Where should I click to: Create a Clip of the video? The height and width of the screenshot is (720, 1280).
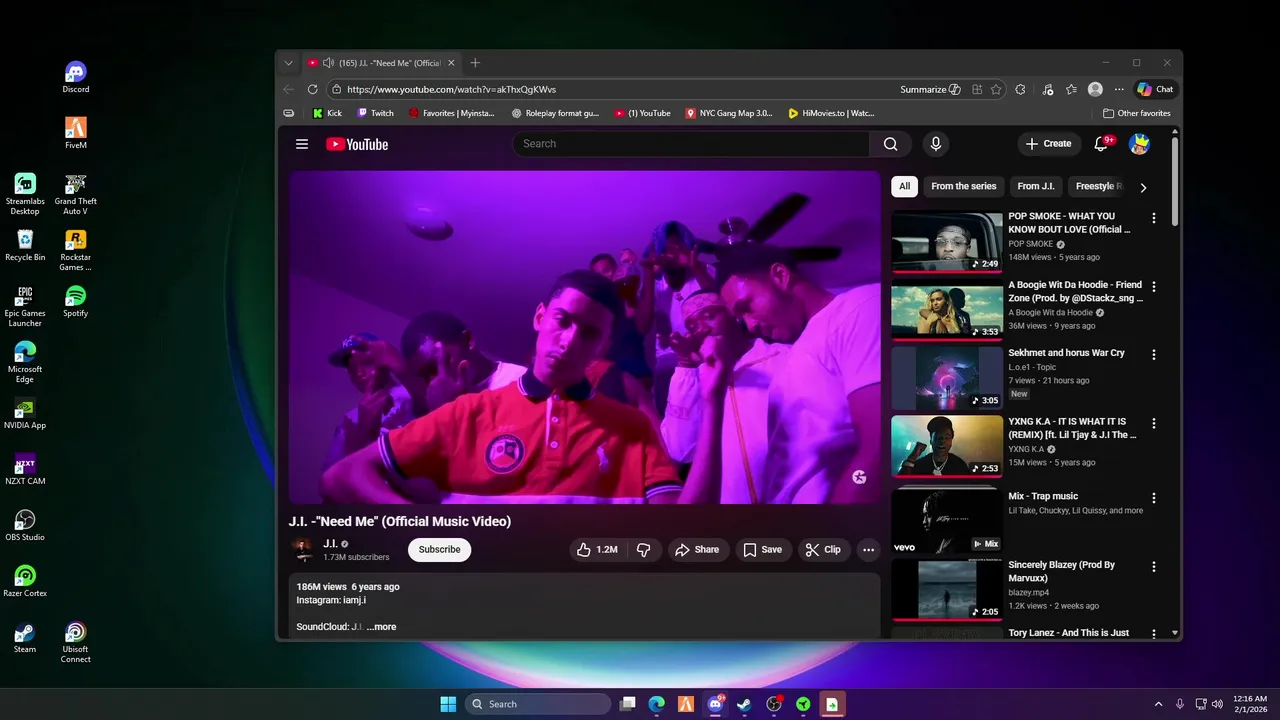[823, 549]
